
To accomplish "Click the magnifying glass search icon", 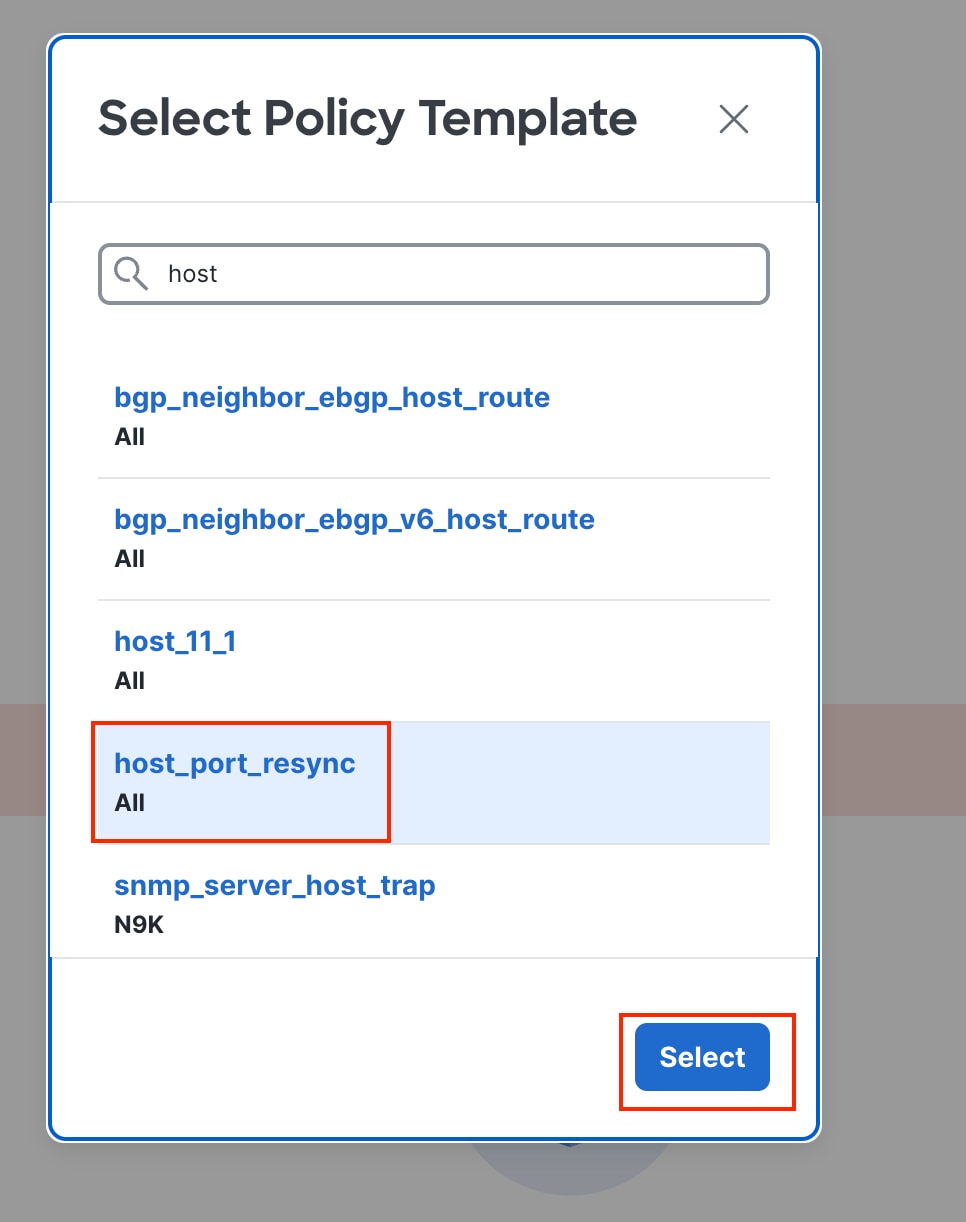I will [x=131, y=274].
